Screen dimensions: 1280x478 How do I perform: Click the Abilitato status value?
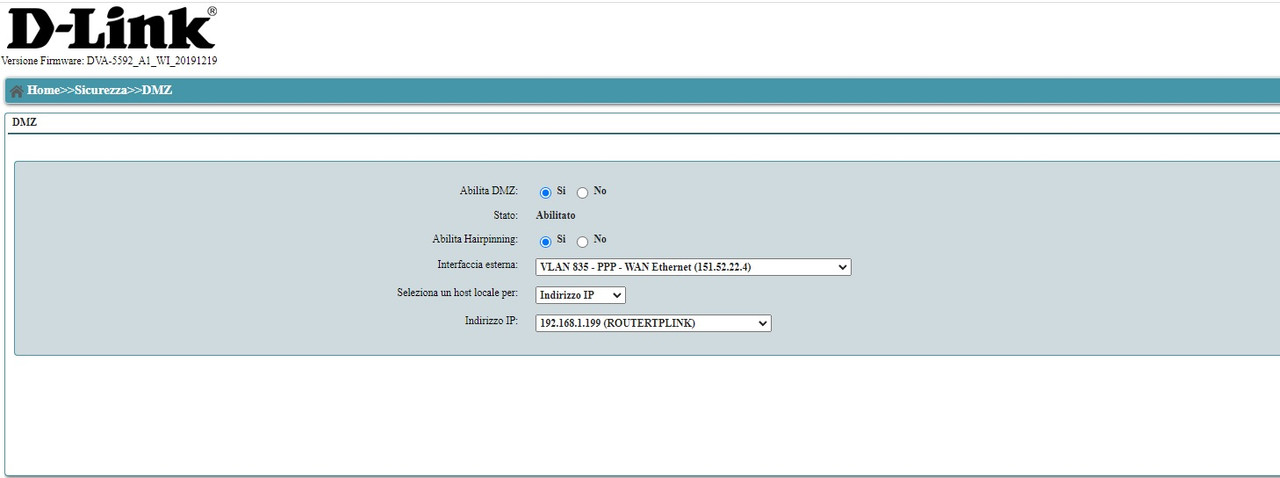click(x=555, y=215)
